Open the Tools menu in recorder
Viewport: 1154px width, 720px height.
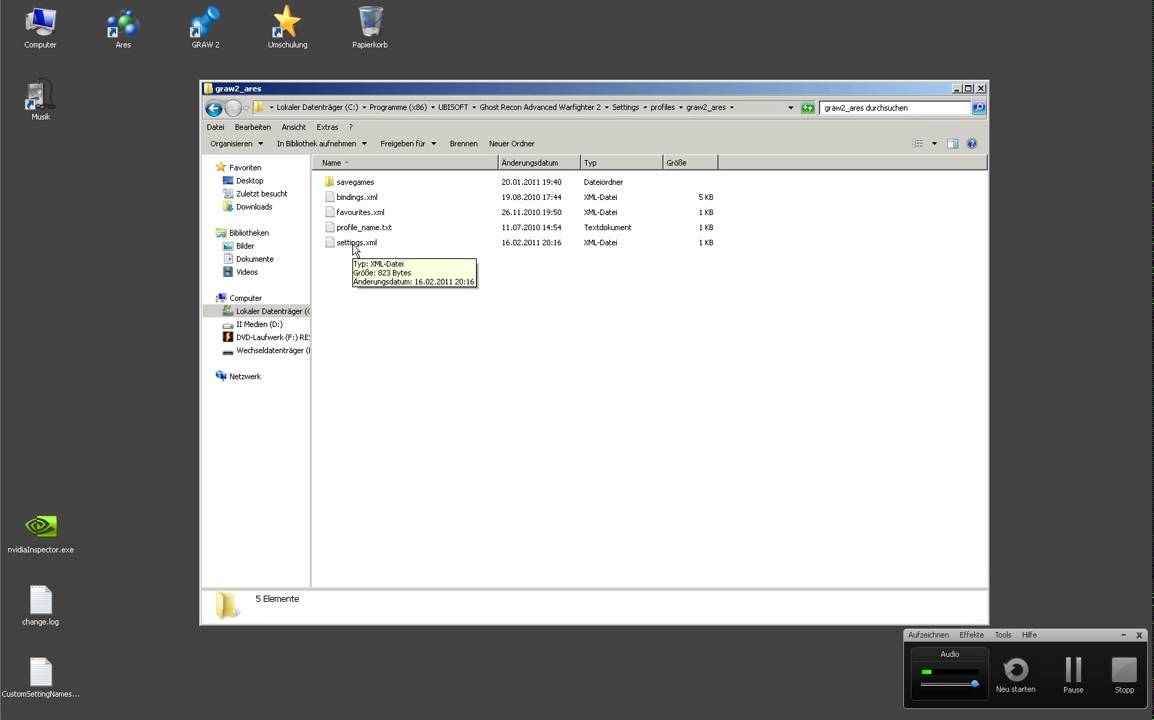click(1003, 635)
